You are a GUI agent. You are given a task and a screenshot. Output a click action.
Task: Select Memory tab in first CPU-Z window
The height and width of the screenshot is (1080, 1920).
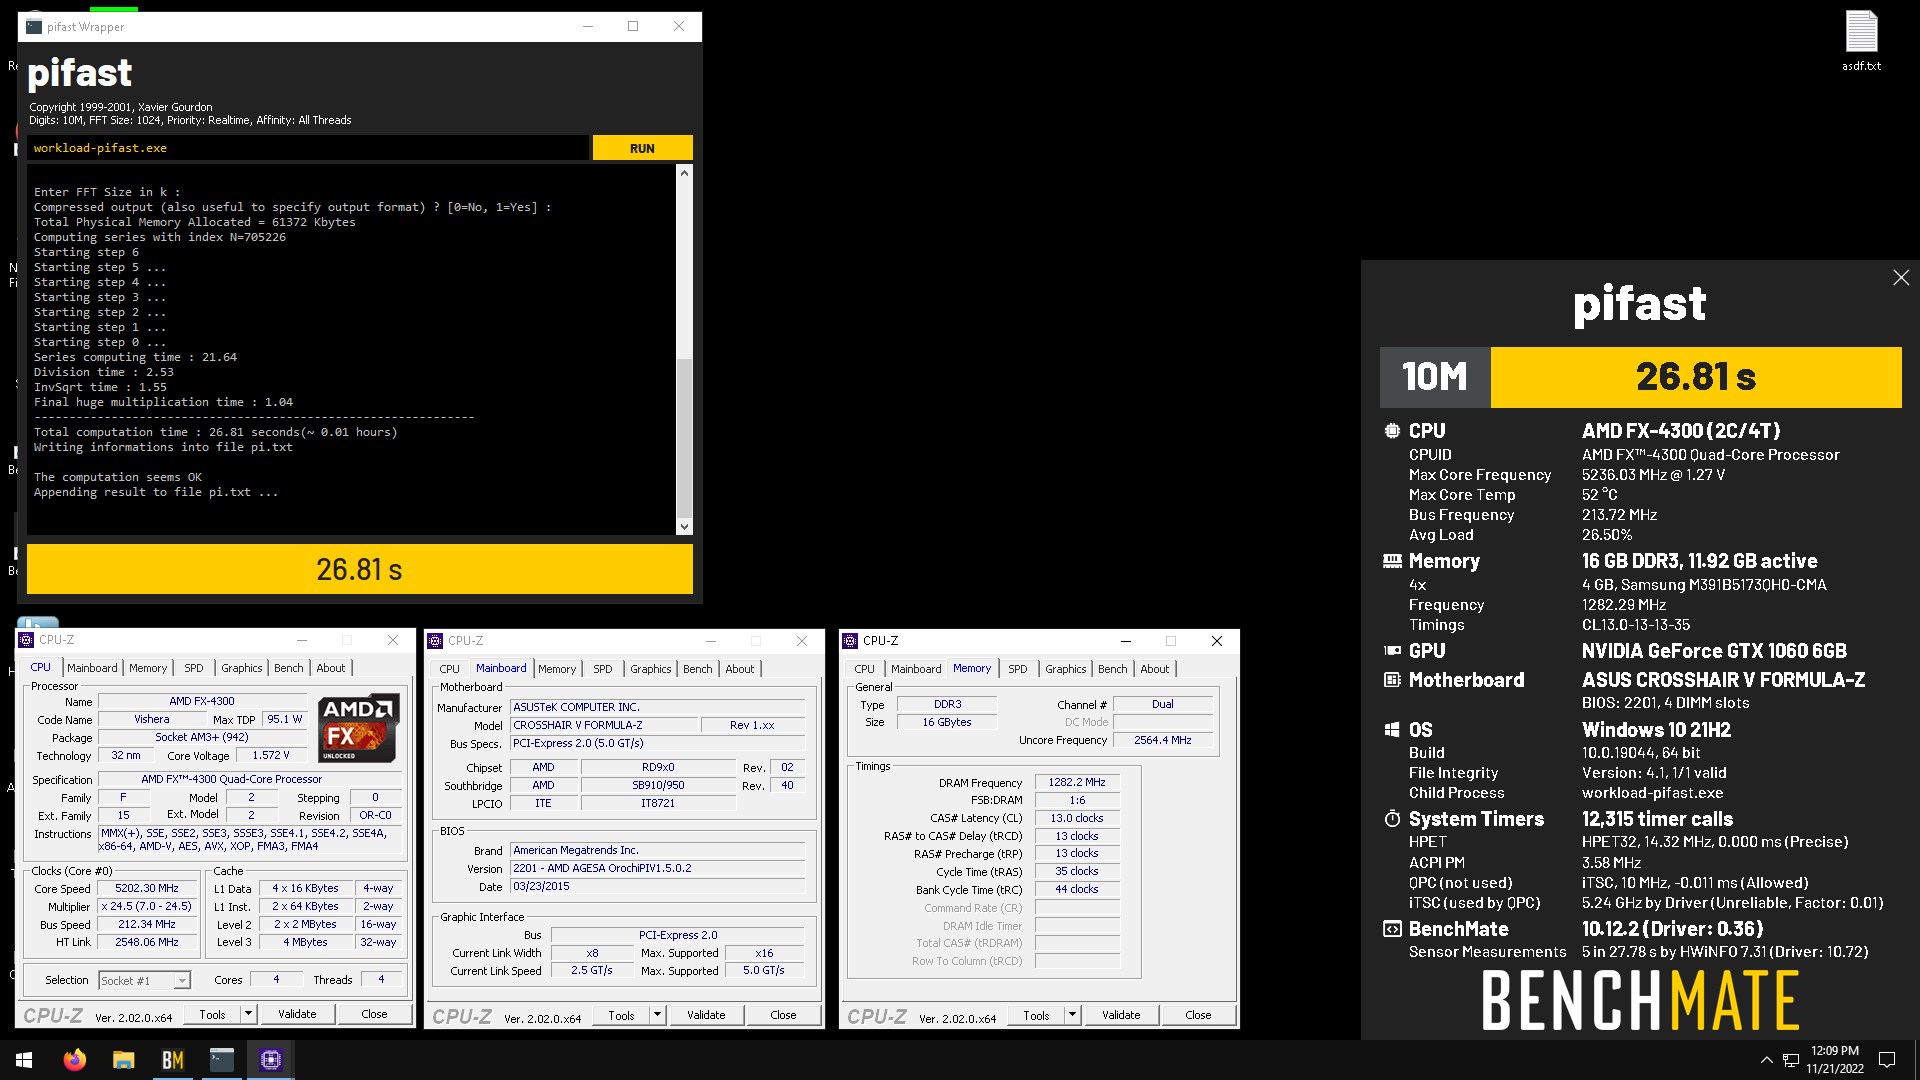148,668
